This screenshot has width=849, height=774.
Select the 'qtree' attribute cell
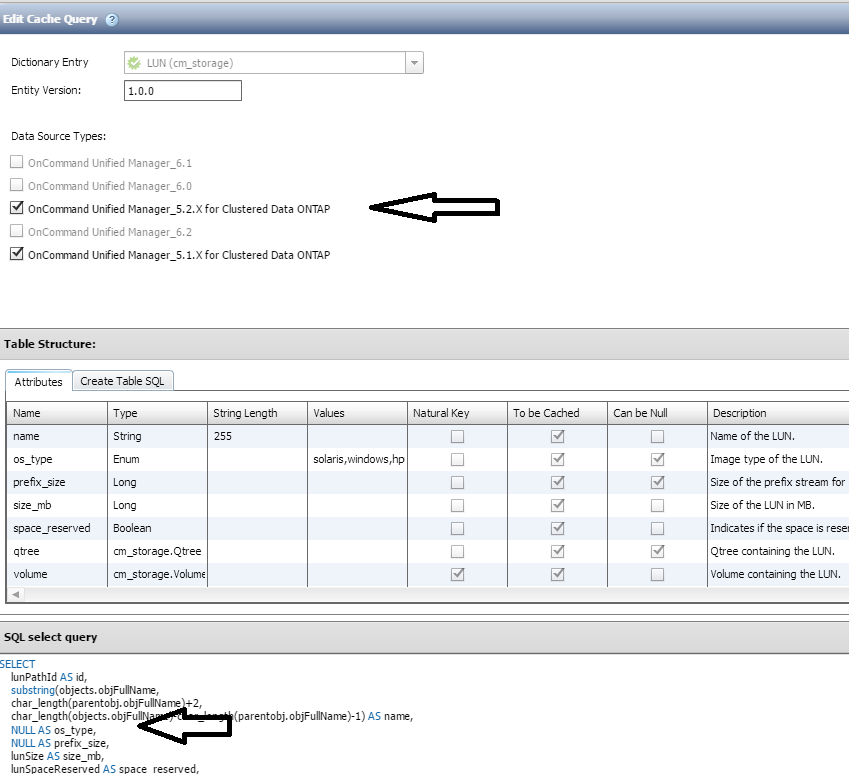pos(57,551)
